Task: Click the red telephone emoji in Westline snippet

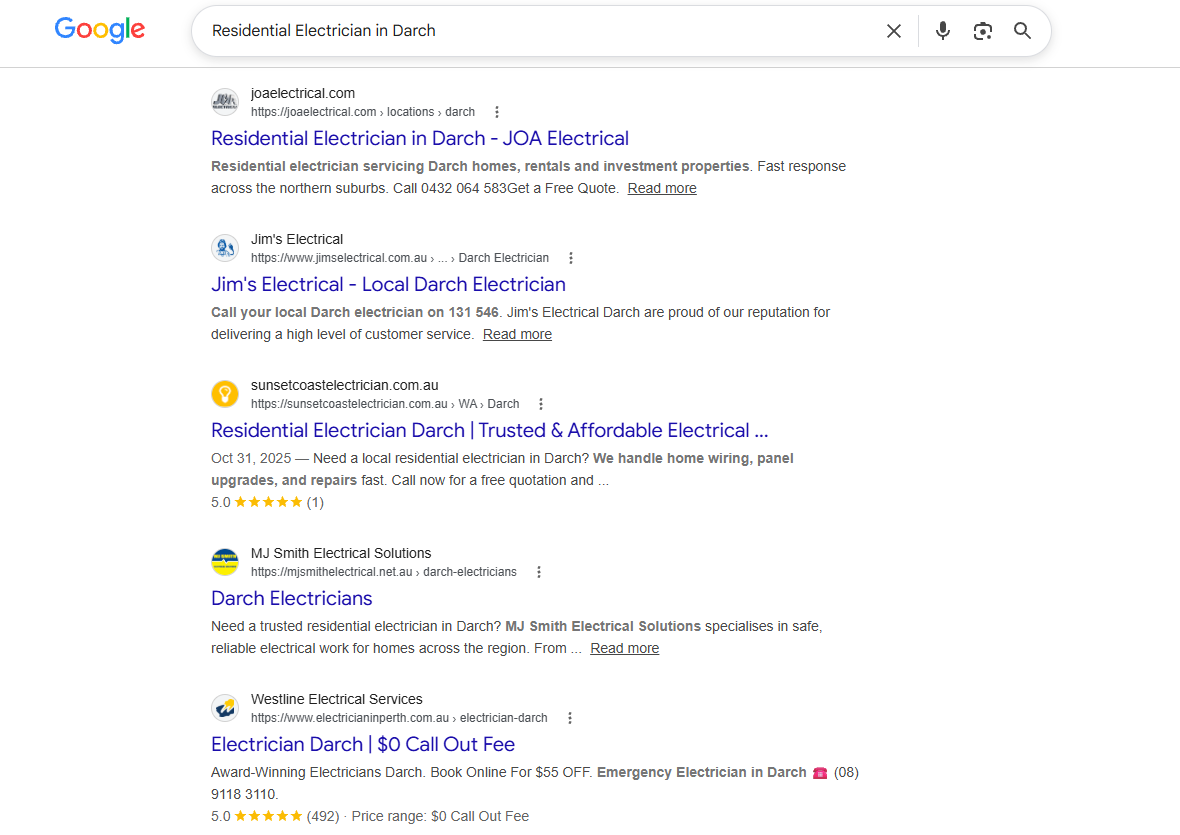Action: coord(820,773)
